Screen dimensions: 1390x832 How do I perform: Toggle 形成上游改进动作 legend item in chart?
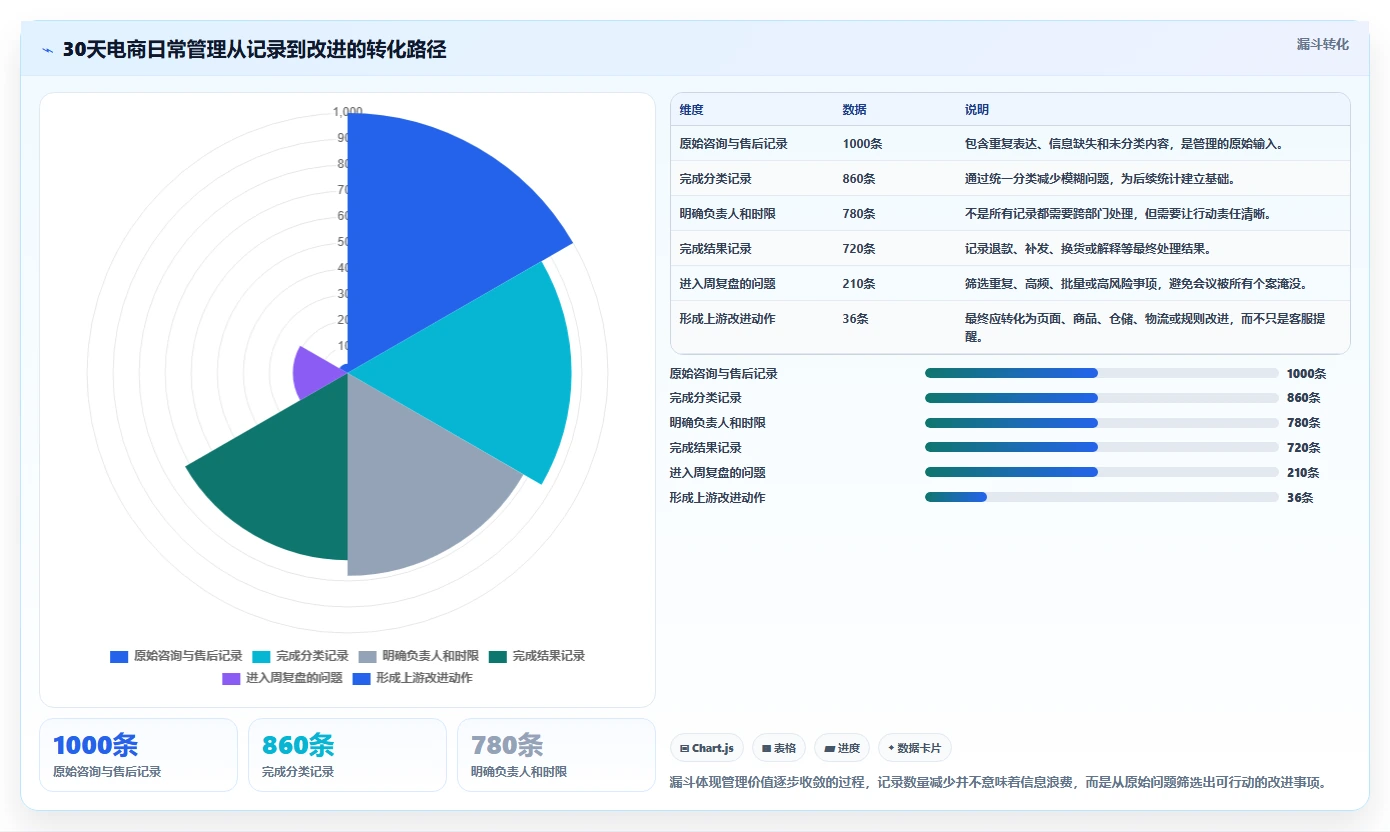click(412, 678)
